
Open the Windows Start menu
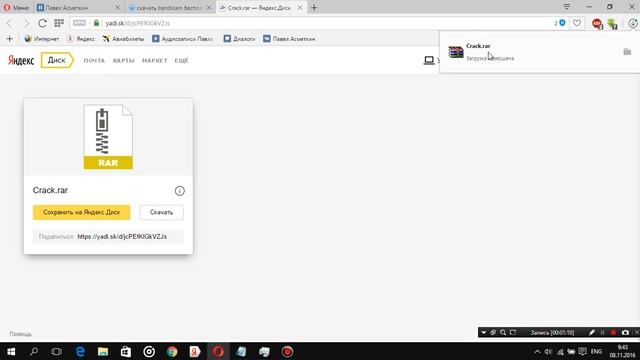tap(11, 351)
